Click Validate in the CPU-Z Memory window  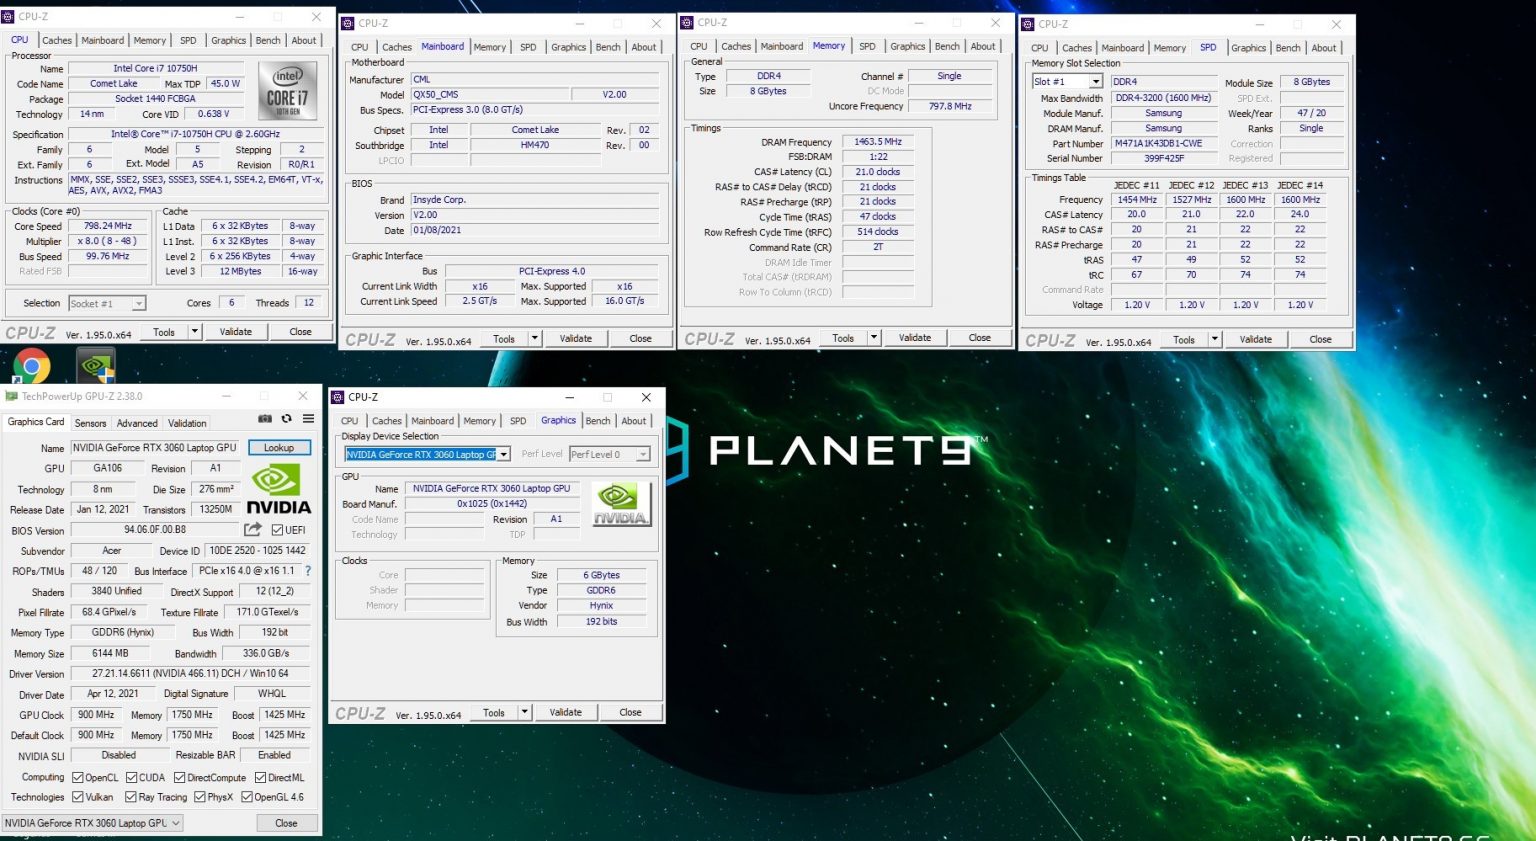pyautogui.click(x=915, y=337)
